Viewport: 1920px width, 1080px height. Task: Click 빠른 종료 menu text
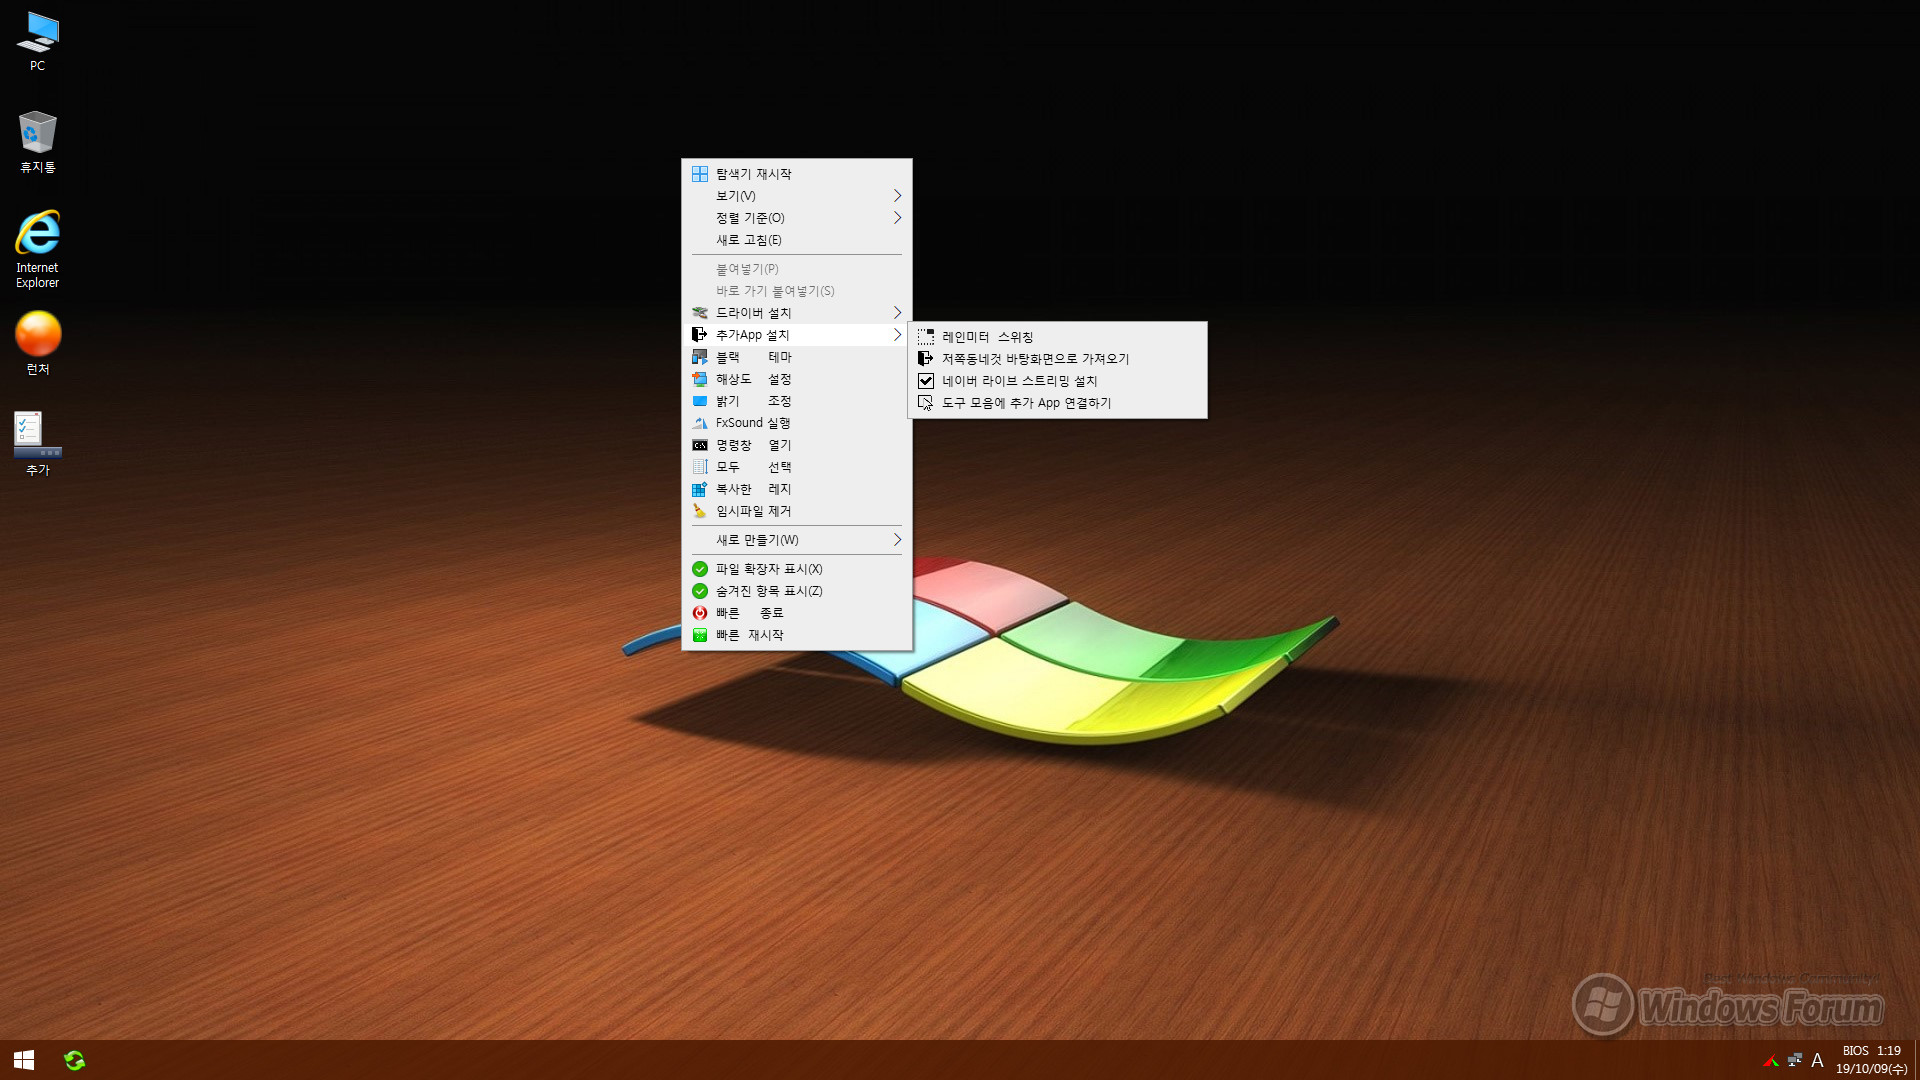pos(749,613)
